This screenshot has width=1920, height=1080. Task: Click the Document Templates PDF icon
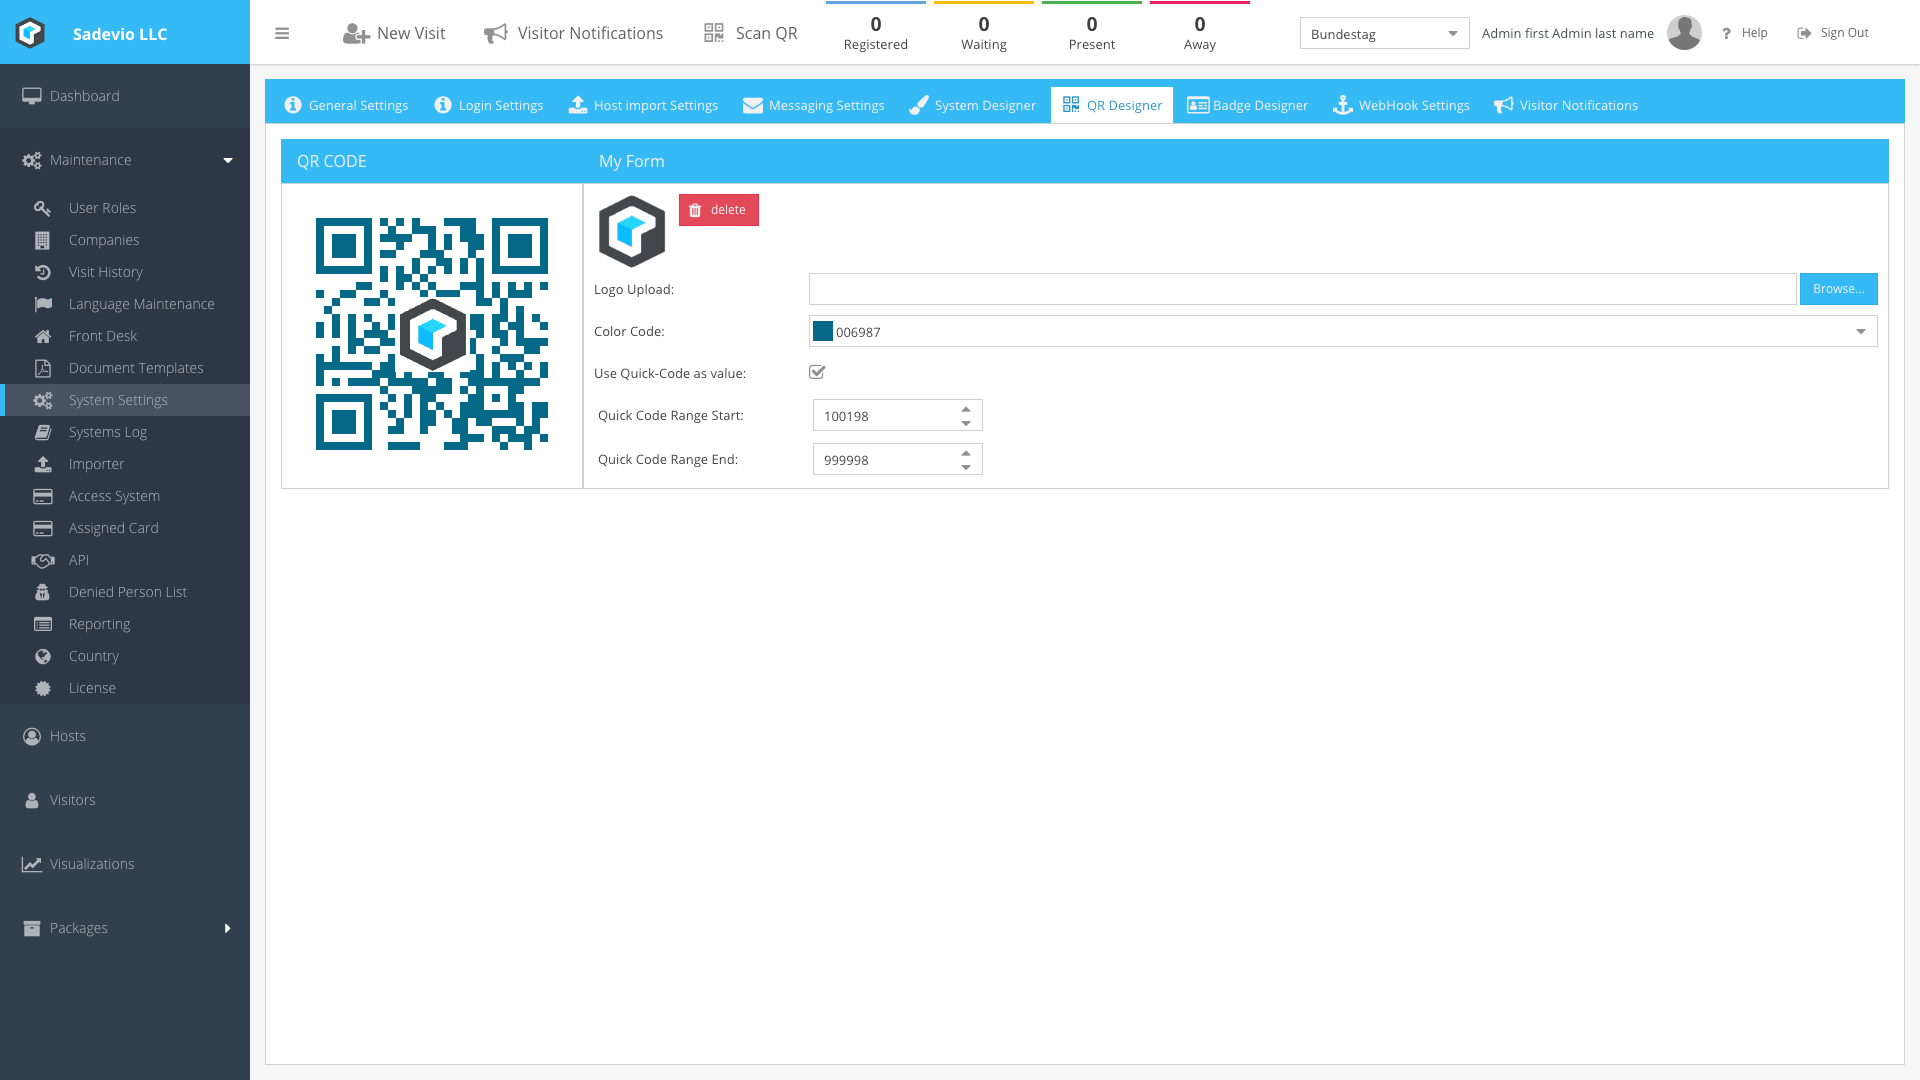[x=43, y=368]
